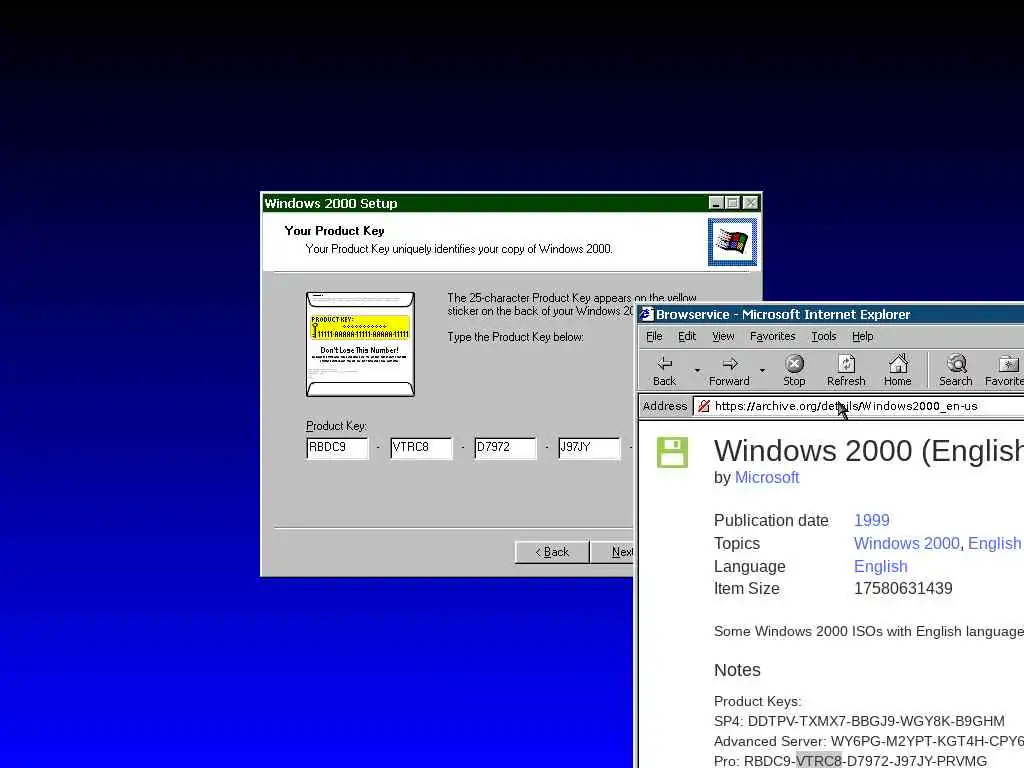Viewport: 1024px width, 768px height.
Task: Click the second product key field VTRC8
Action: point(421,448)
